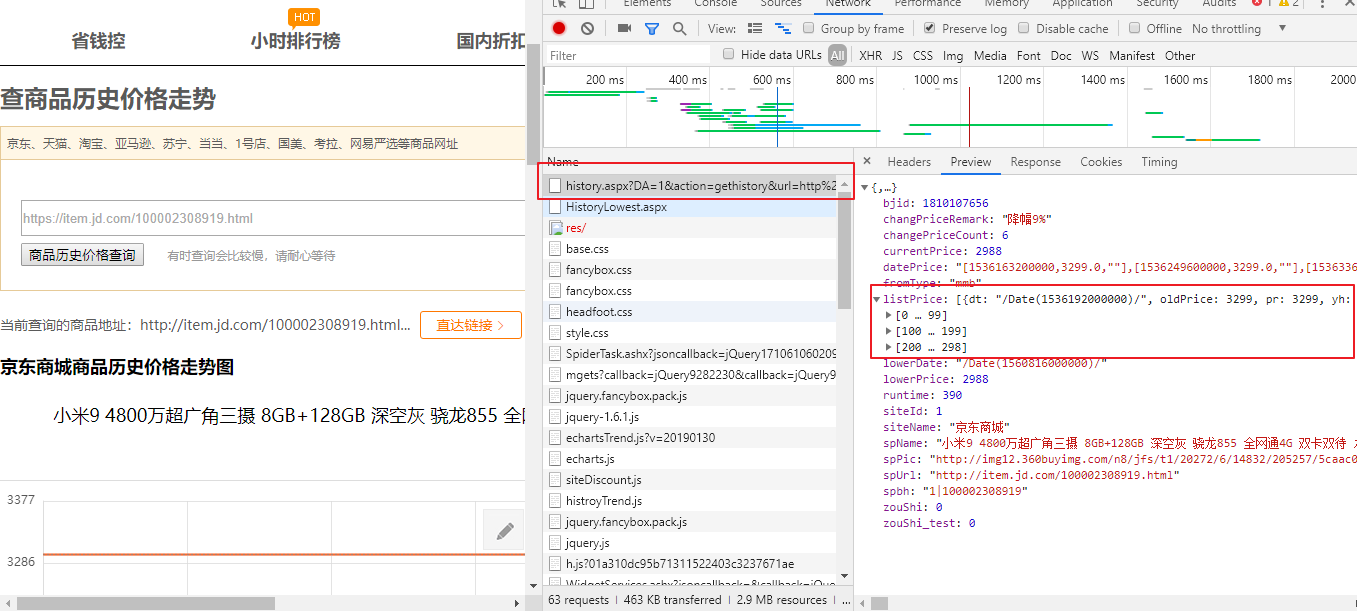Filter requests by JS type
The image size is (1357, 611).
[897, 56]
